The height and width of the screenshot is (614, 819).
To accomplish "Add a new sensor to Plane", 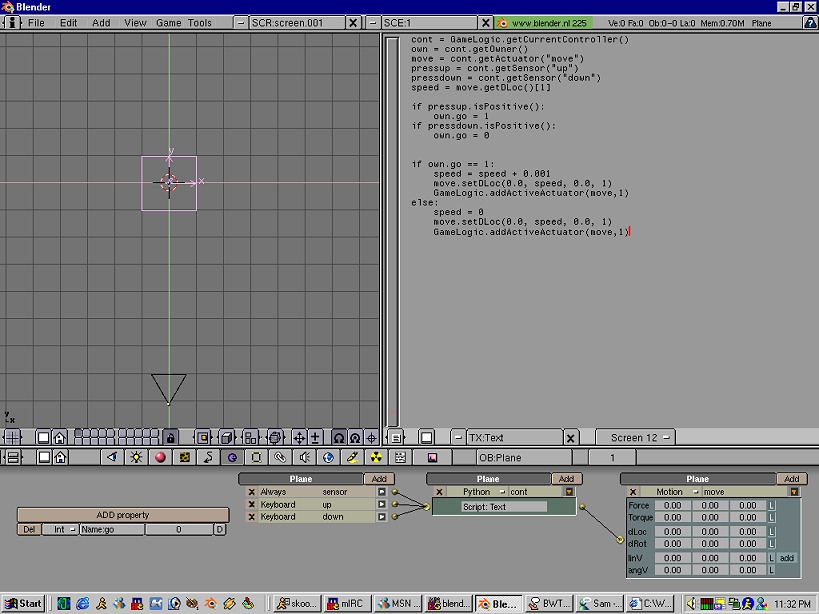I will pyautogui.click(x=379, y=479).
